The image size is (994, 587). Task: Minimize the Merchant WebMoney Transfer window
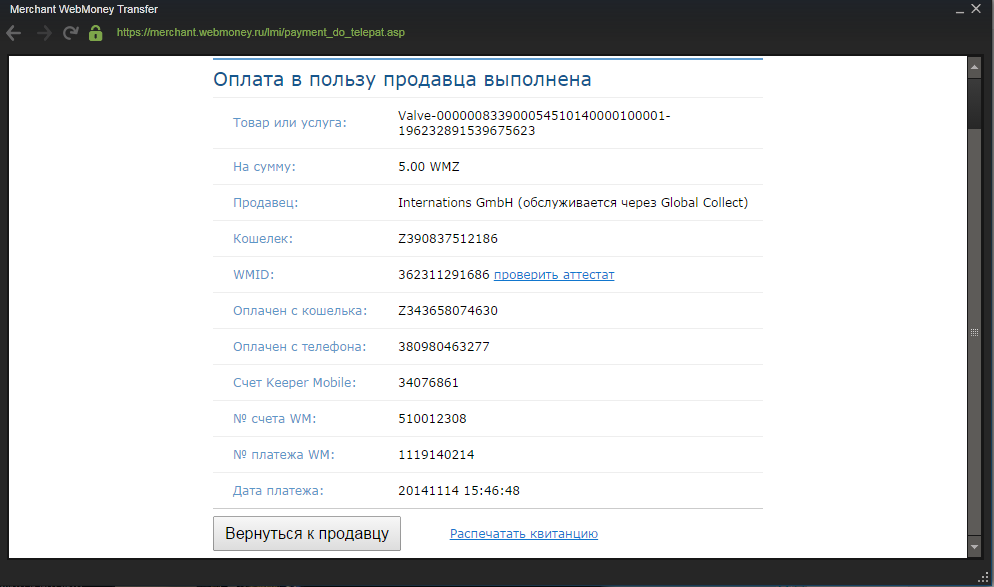pos(960,10)
